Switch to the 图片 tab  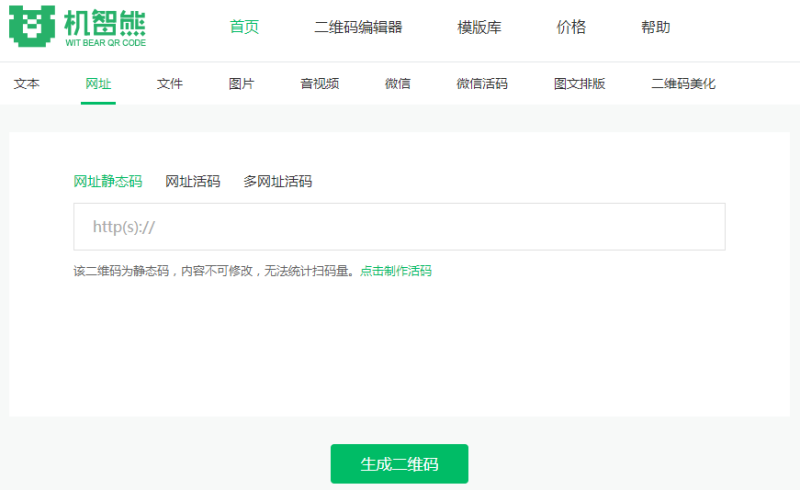[241, 84]
